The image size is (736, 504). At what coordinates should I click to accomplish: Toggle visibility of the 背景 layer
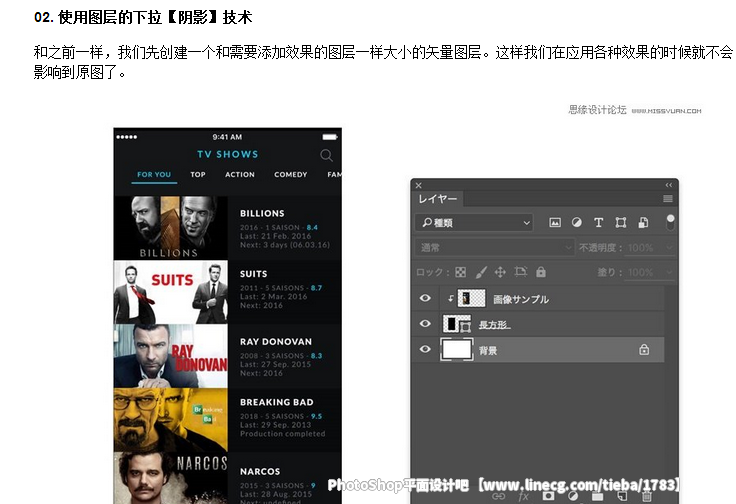[425, 349]
